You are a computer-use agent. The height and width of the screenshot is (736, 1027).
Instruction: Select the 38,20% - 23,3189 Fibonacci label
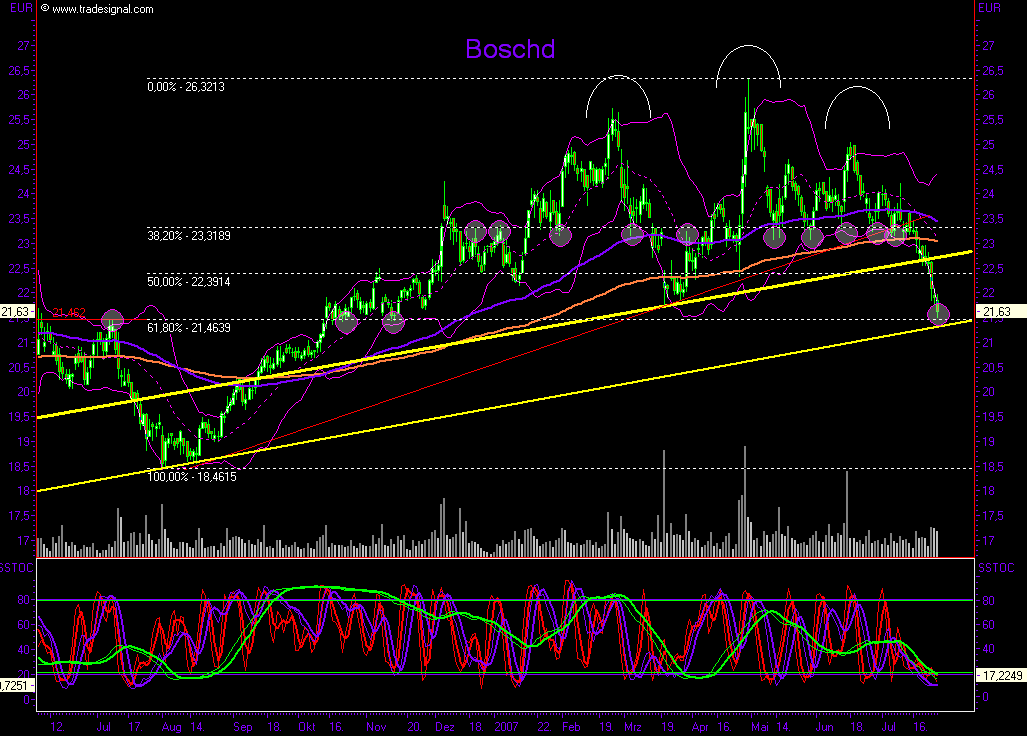(x=187, y=236)
